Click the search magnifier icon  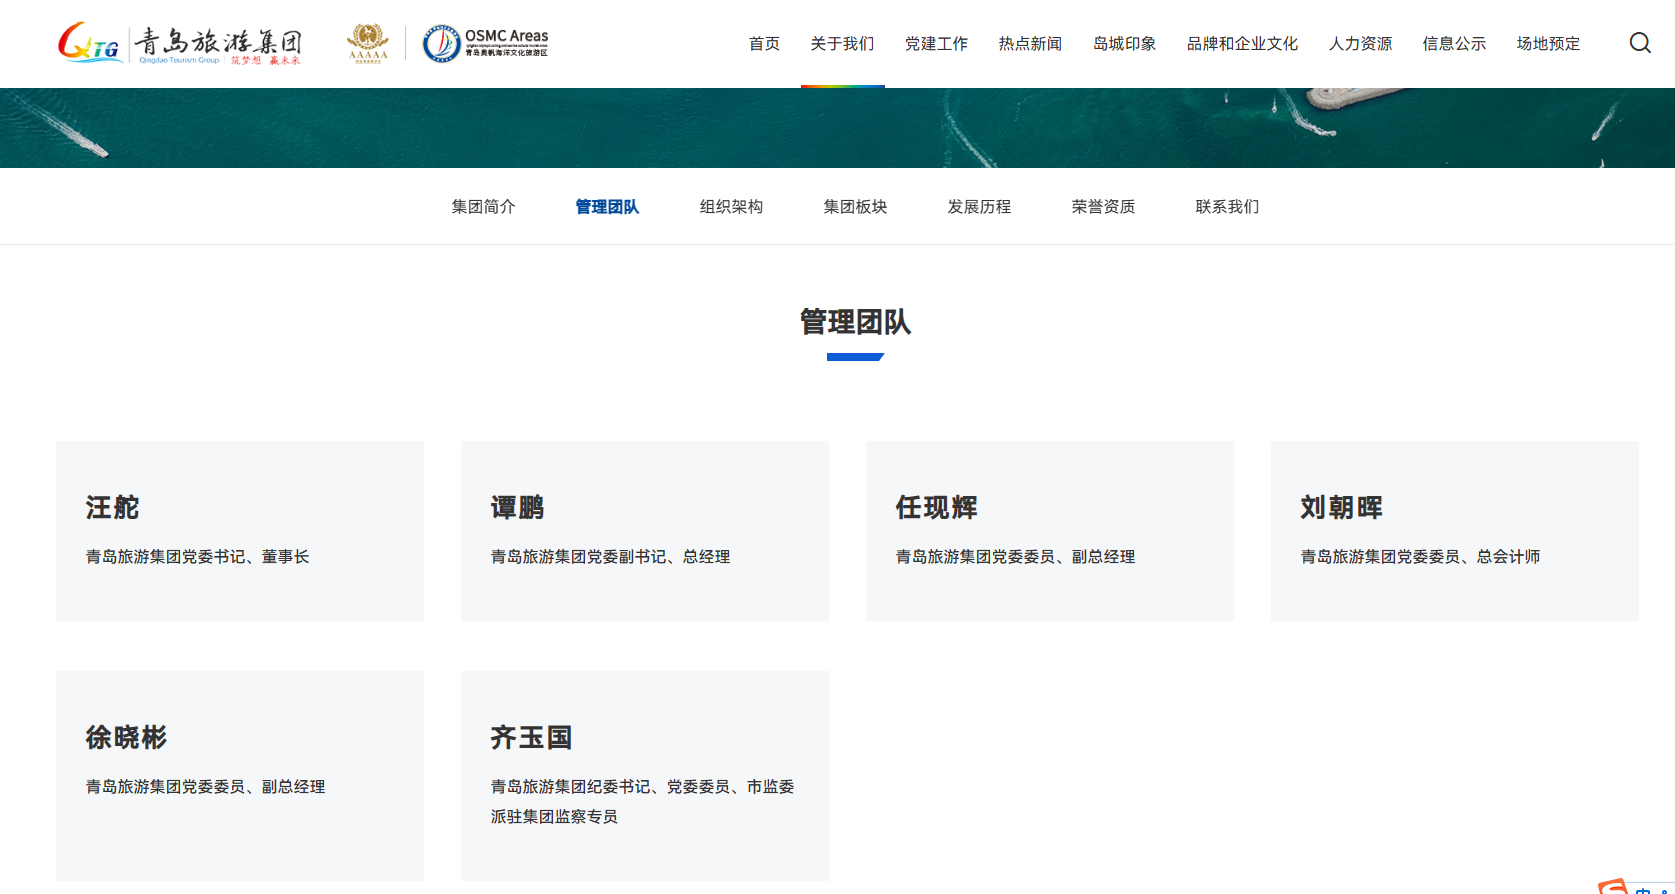click(1640, 43)
